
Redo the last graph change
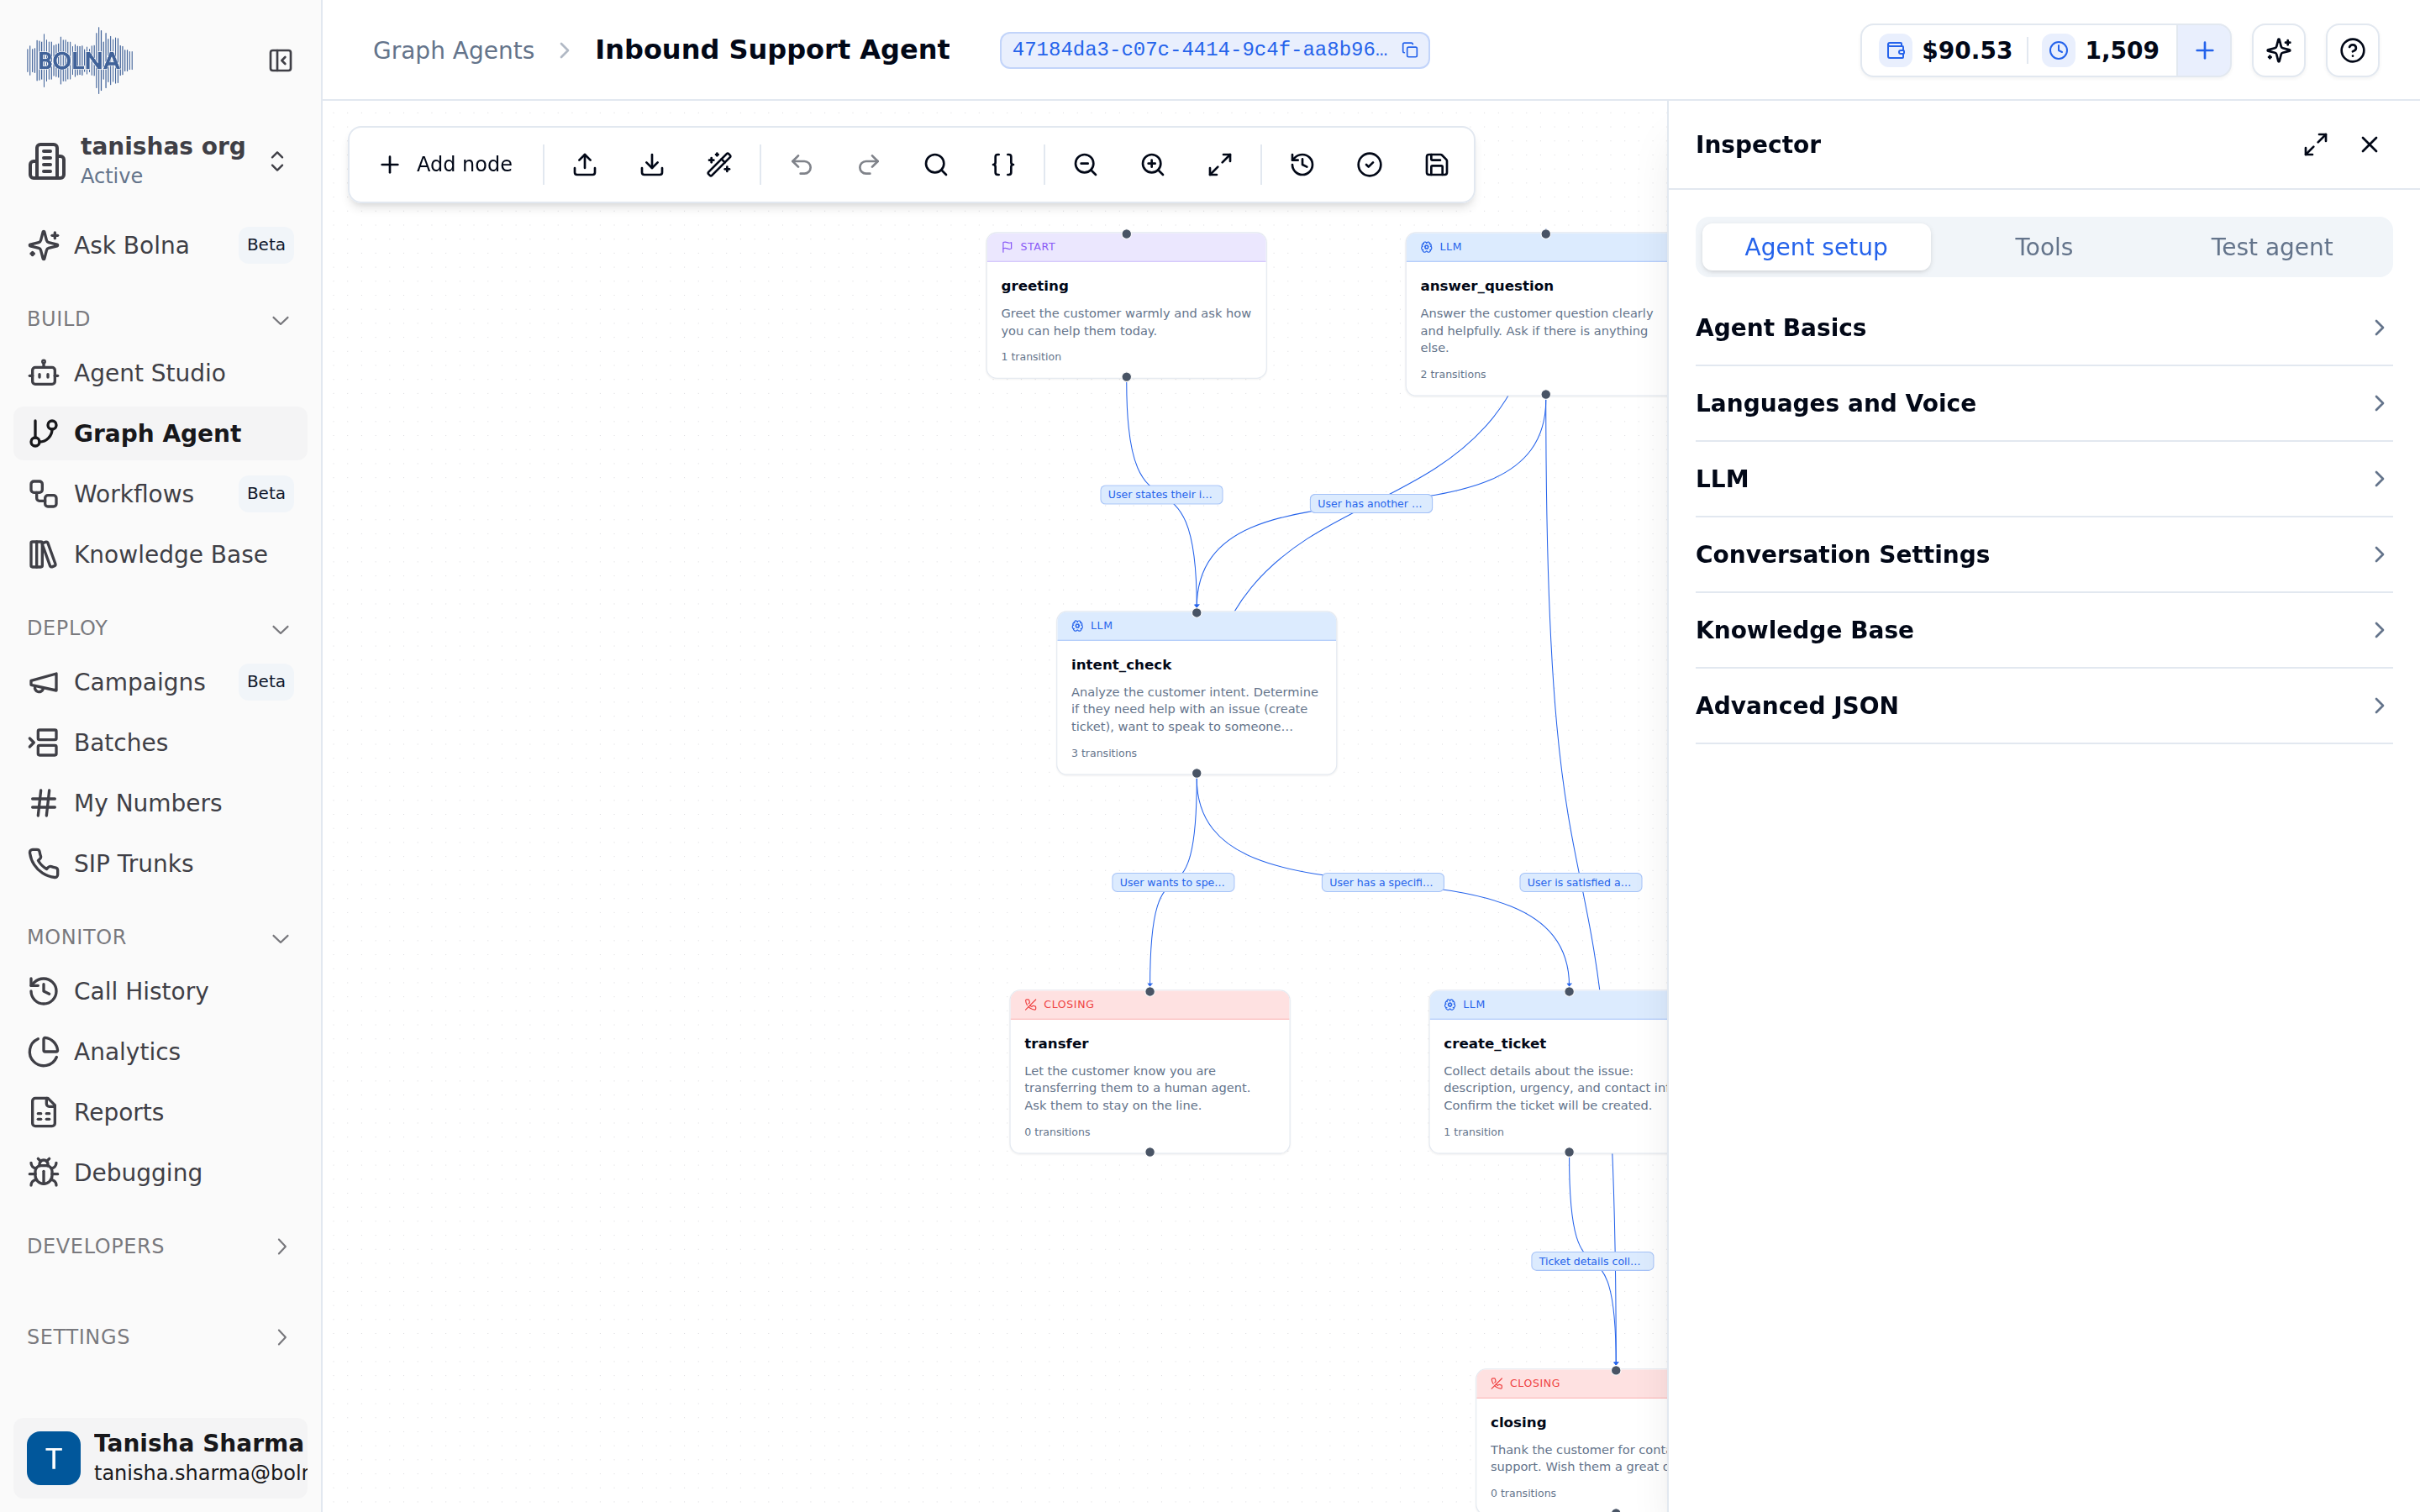coord(869,164)
